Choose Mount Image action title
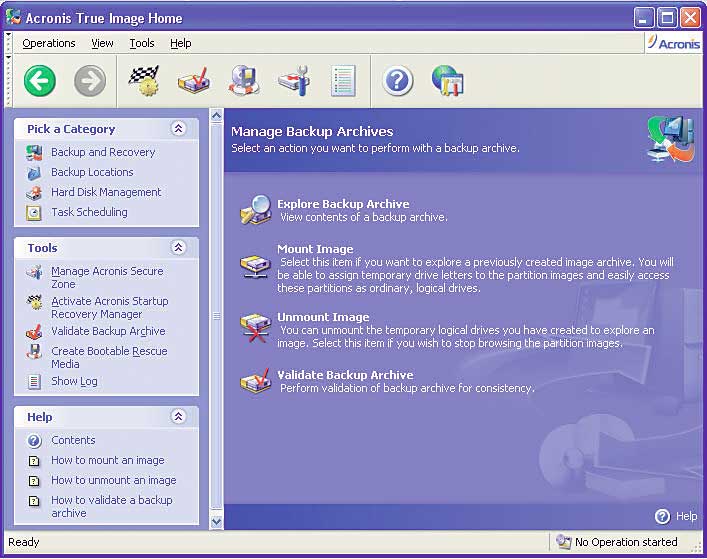This screenshot has width=707, height=559. point(315,249)
